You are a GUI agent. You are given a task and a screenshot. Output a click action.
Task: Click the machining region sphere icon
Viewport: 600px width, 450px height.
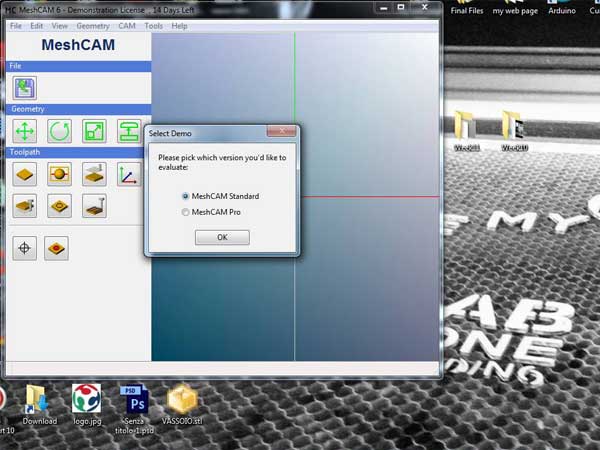[59, 174]
